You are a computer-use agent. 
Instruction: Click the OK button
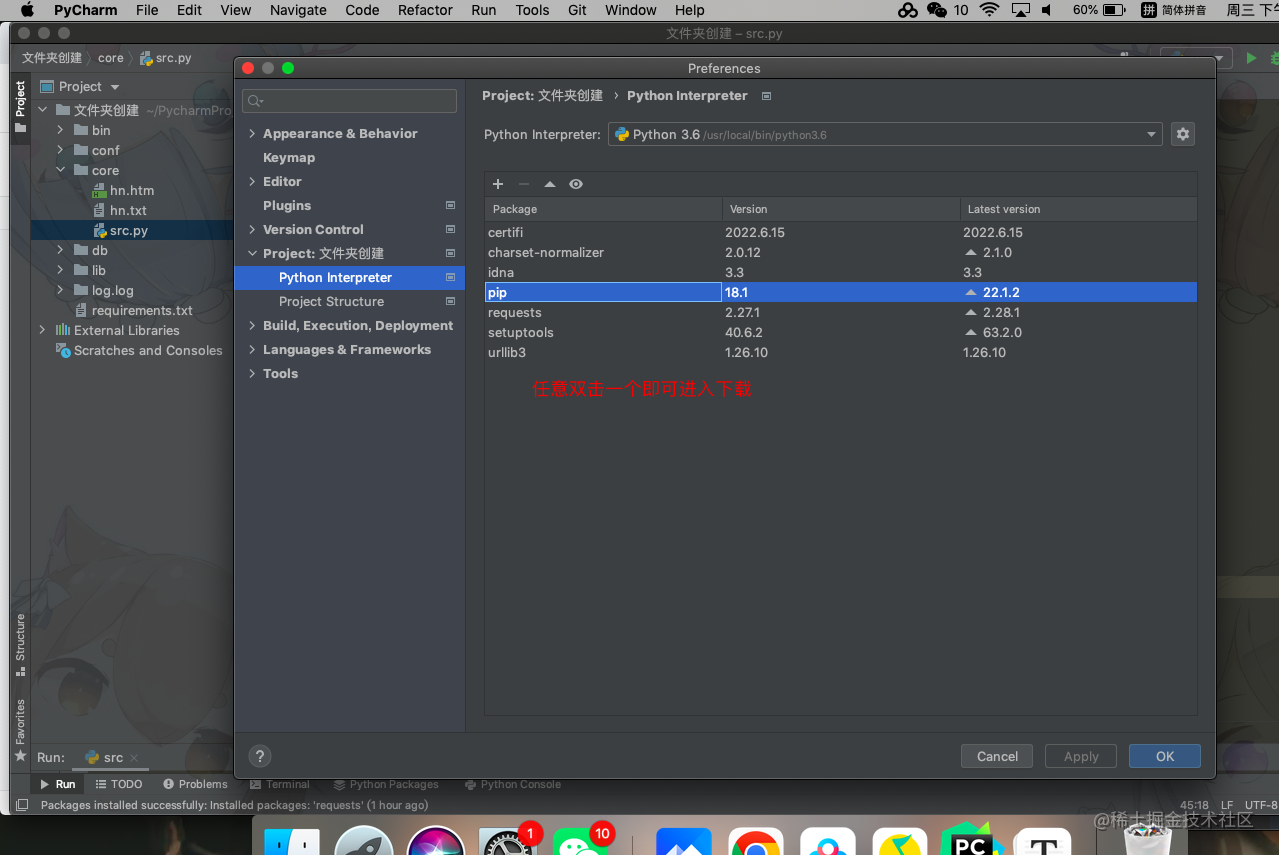click(1165, 756)
